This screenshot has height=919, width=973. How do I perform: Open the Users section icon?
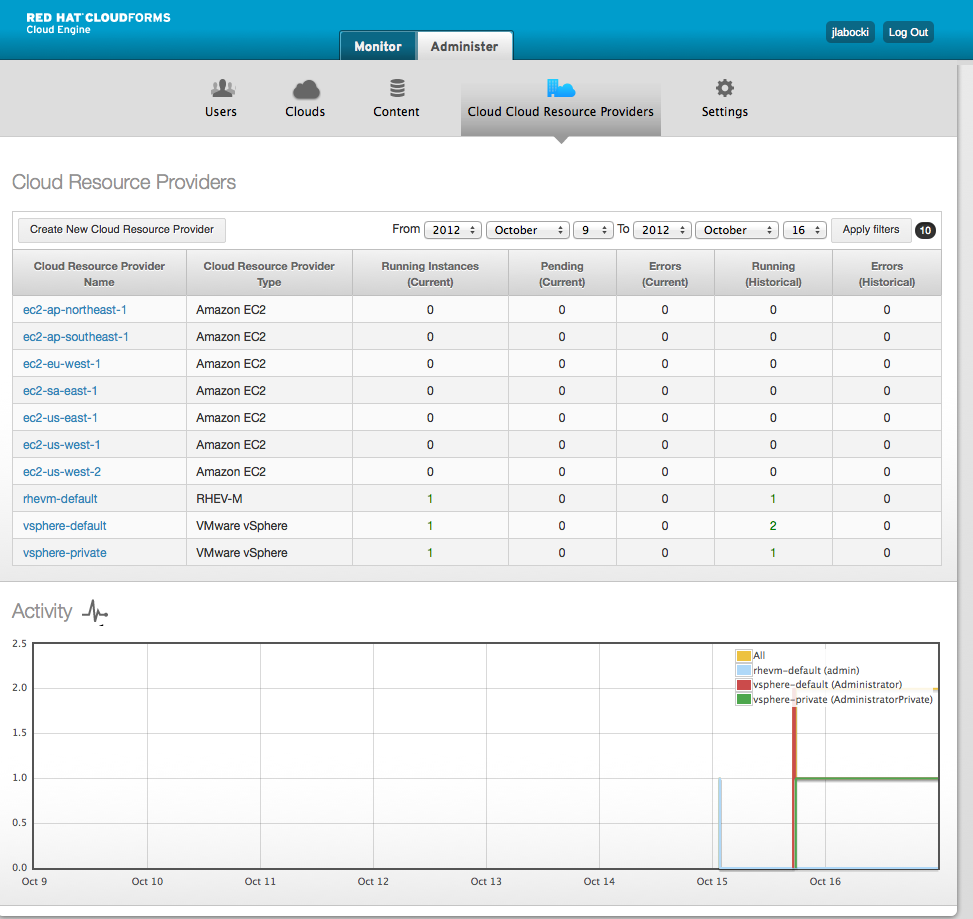pos(221,89)
